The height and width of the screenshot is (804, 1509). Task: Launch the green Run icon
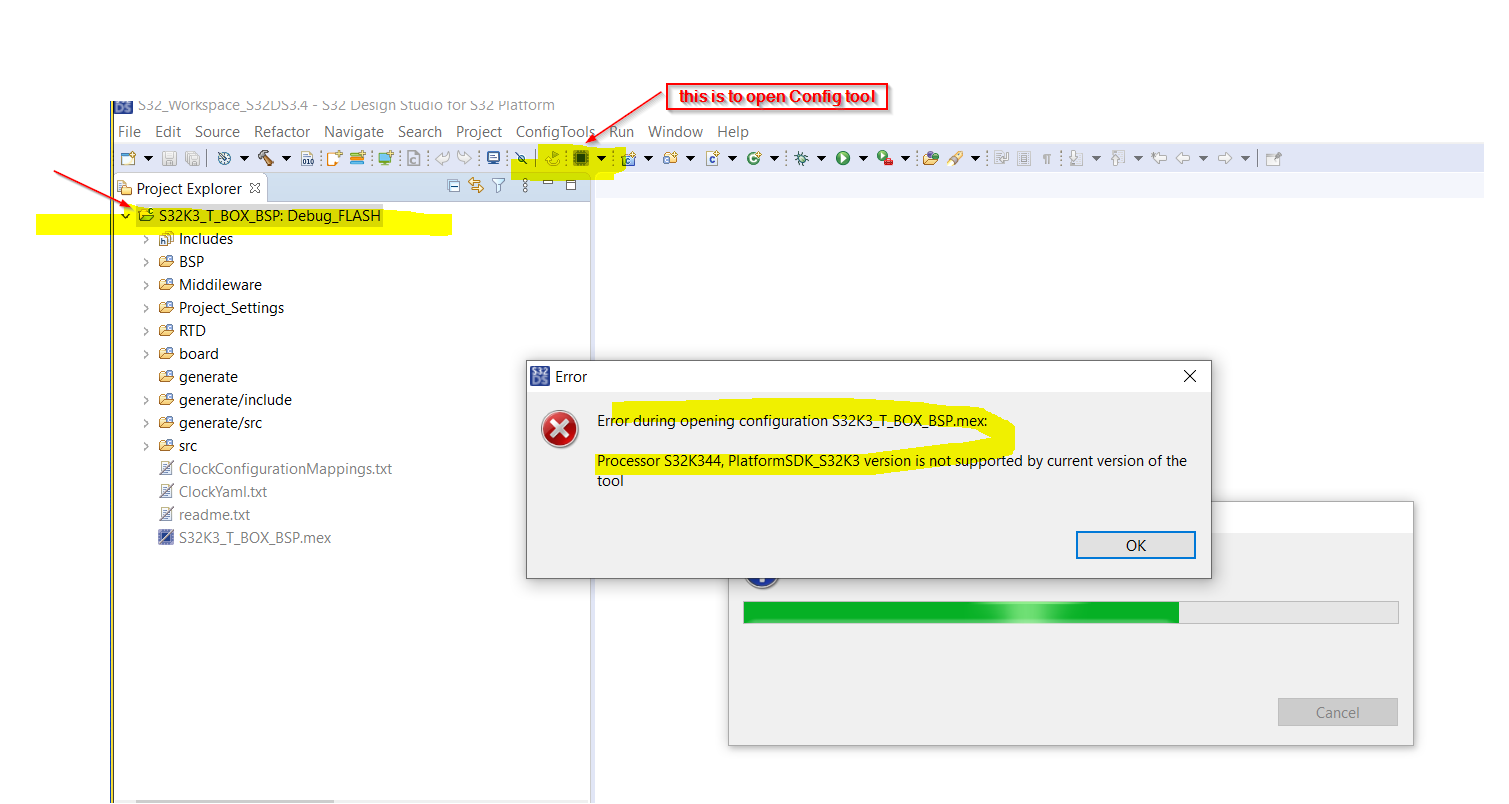845,157
